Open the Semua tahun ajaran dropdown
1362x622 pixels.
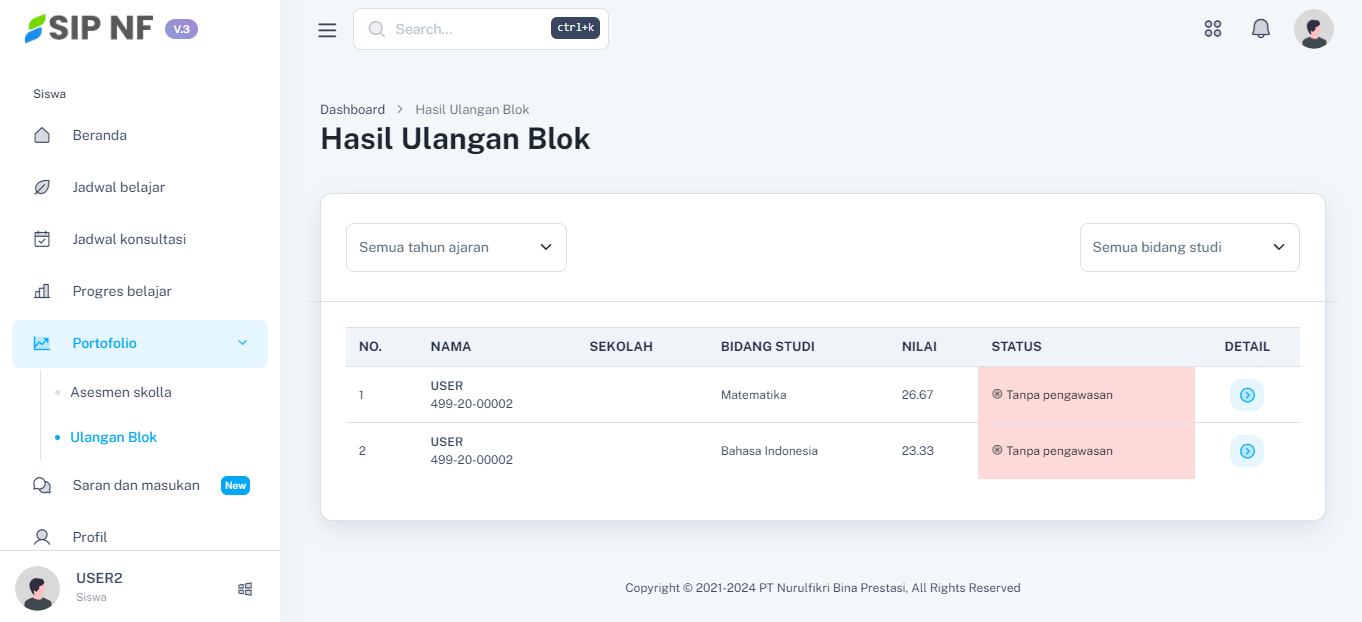click(456, 247)
